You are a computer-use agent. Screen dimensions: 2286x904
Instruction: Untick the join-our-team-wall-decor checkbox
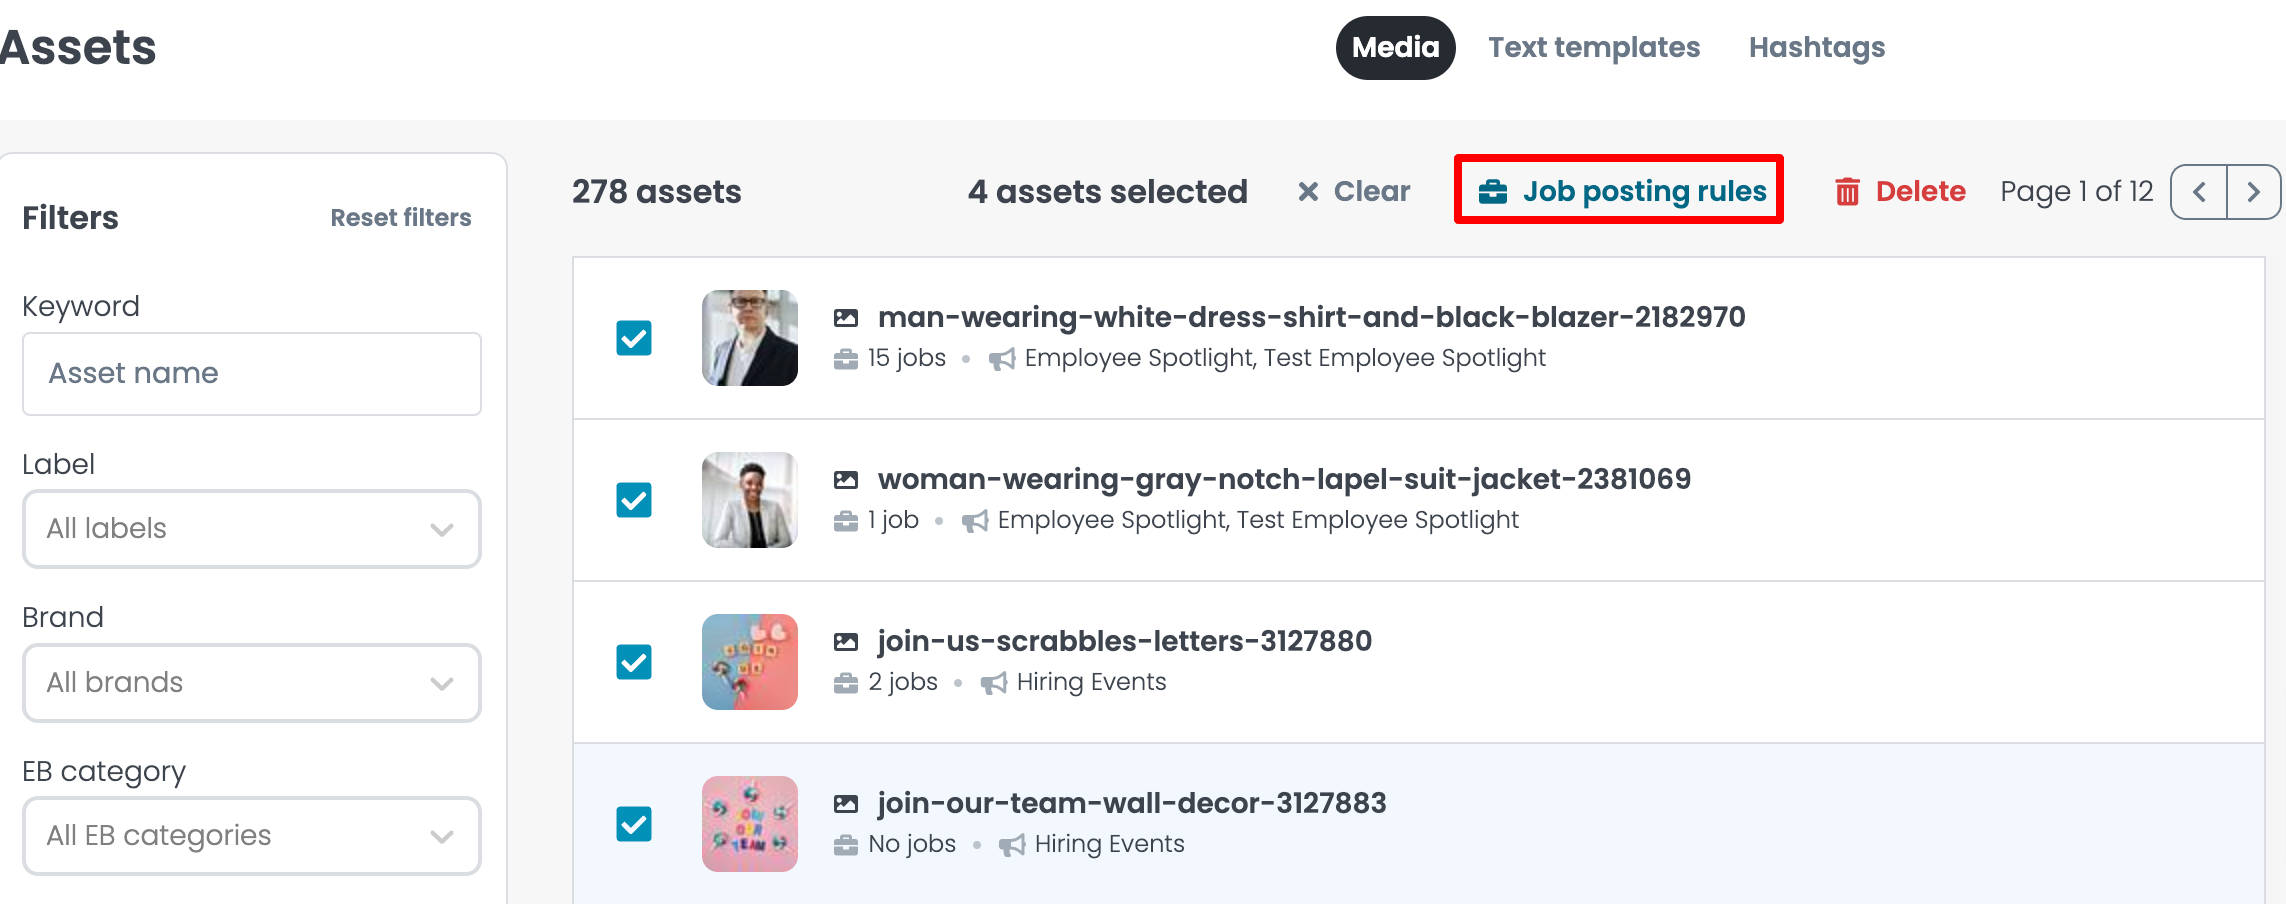(x=634, y=824)
